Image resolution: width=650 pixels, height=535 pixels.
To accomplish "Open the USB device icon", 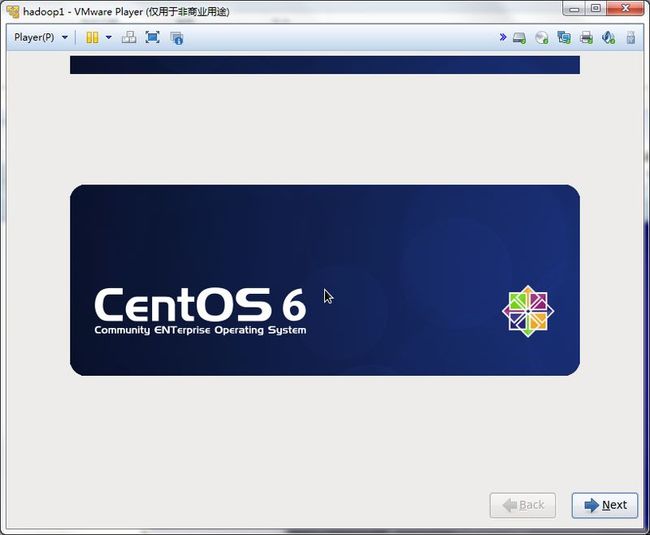I will click(x=631, y=38).
